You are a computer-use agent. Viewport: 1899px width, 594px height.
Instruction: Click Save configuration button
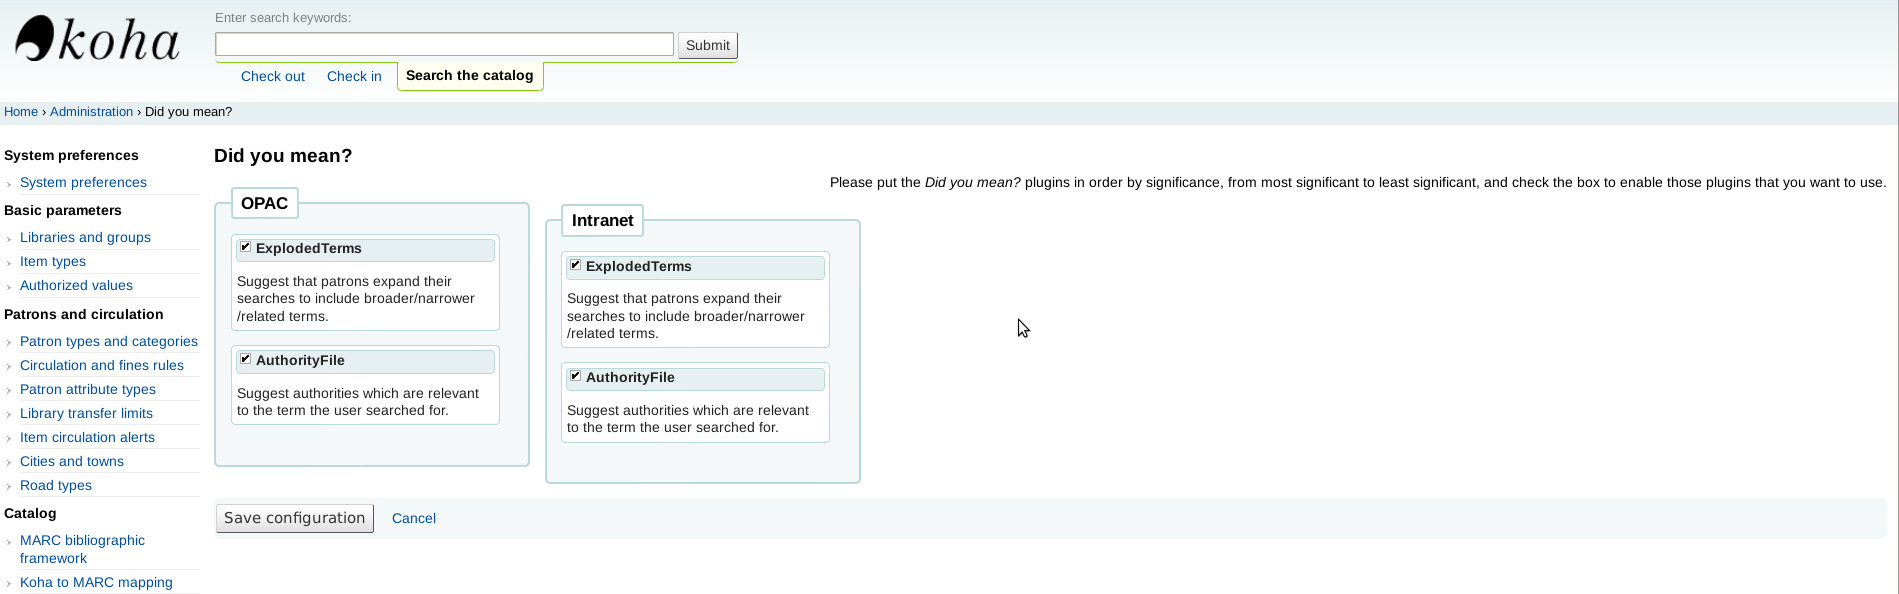tap(295, 518)
